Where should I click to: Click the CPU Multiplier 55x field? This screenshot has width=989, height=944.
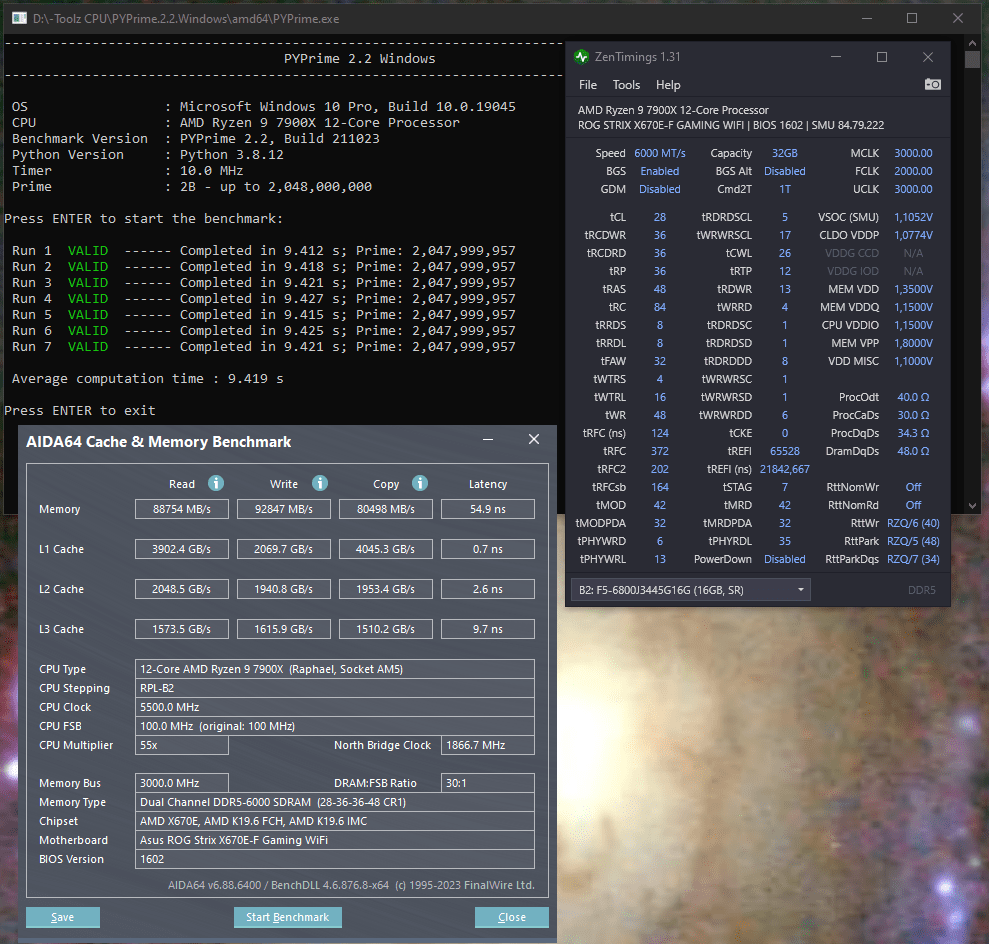(182, 745)
